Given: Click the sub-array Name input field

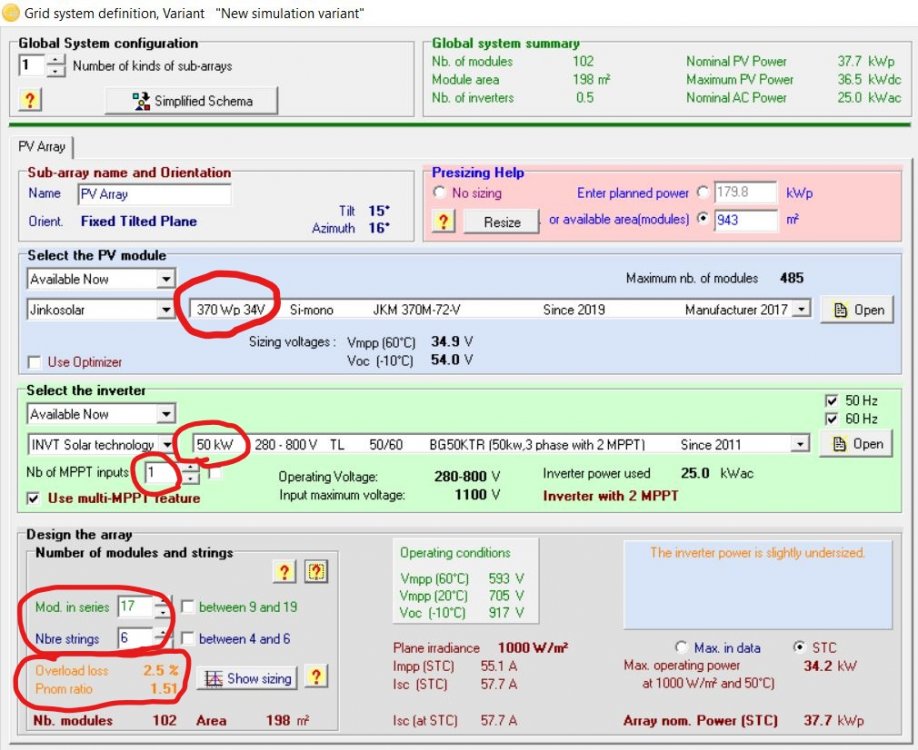Looking at the screenshot, I should [x=154, y=195].
